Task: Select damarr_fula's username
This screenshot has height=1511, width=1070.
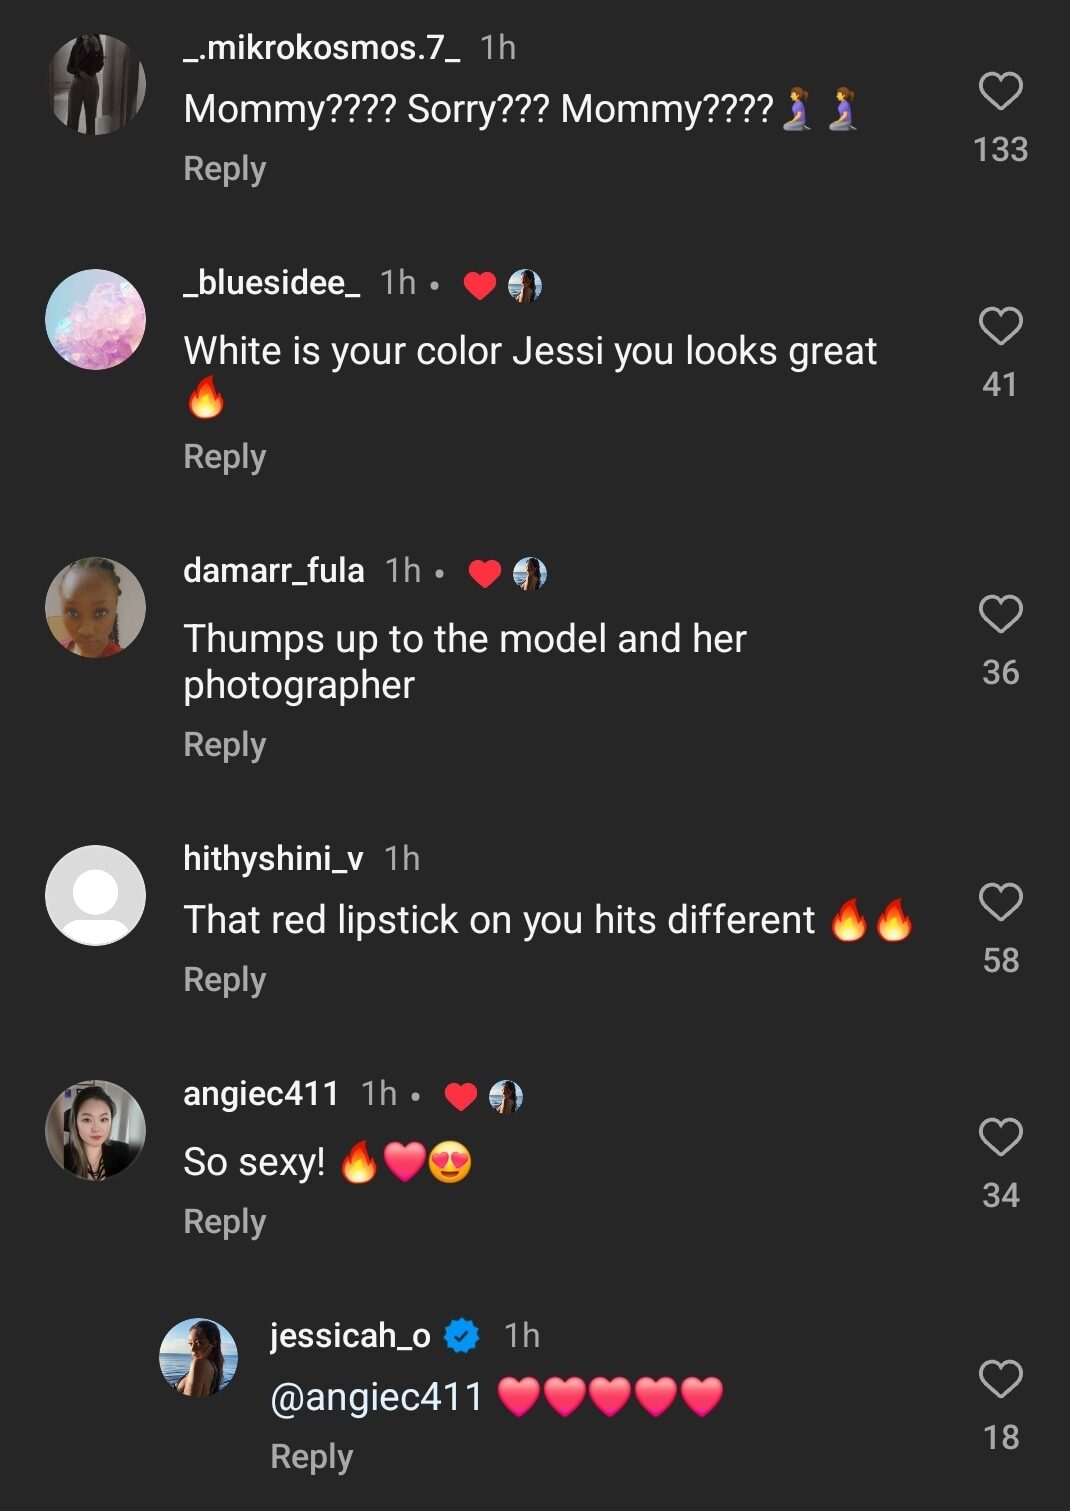Action: [273, 571]
